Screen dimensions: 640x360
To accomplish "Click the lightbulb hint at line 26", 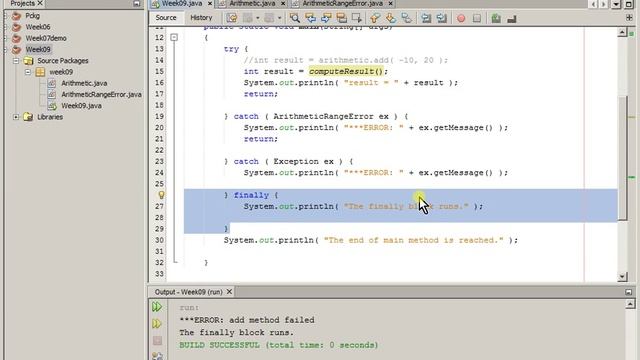I will tap(162, 195).
